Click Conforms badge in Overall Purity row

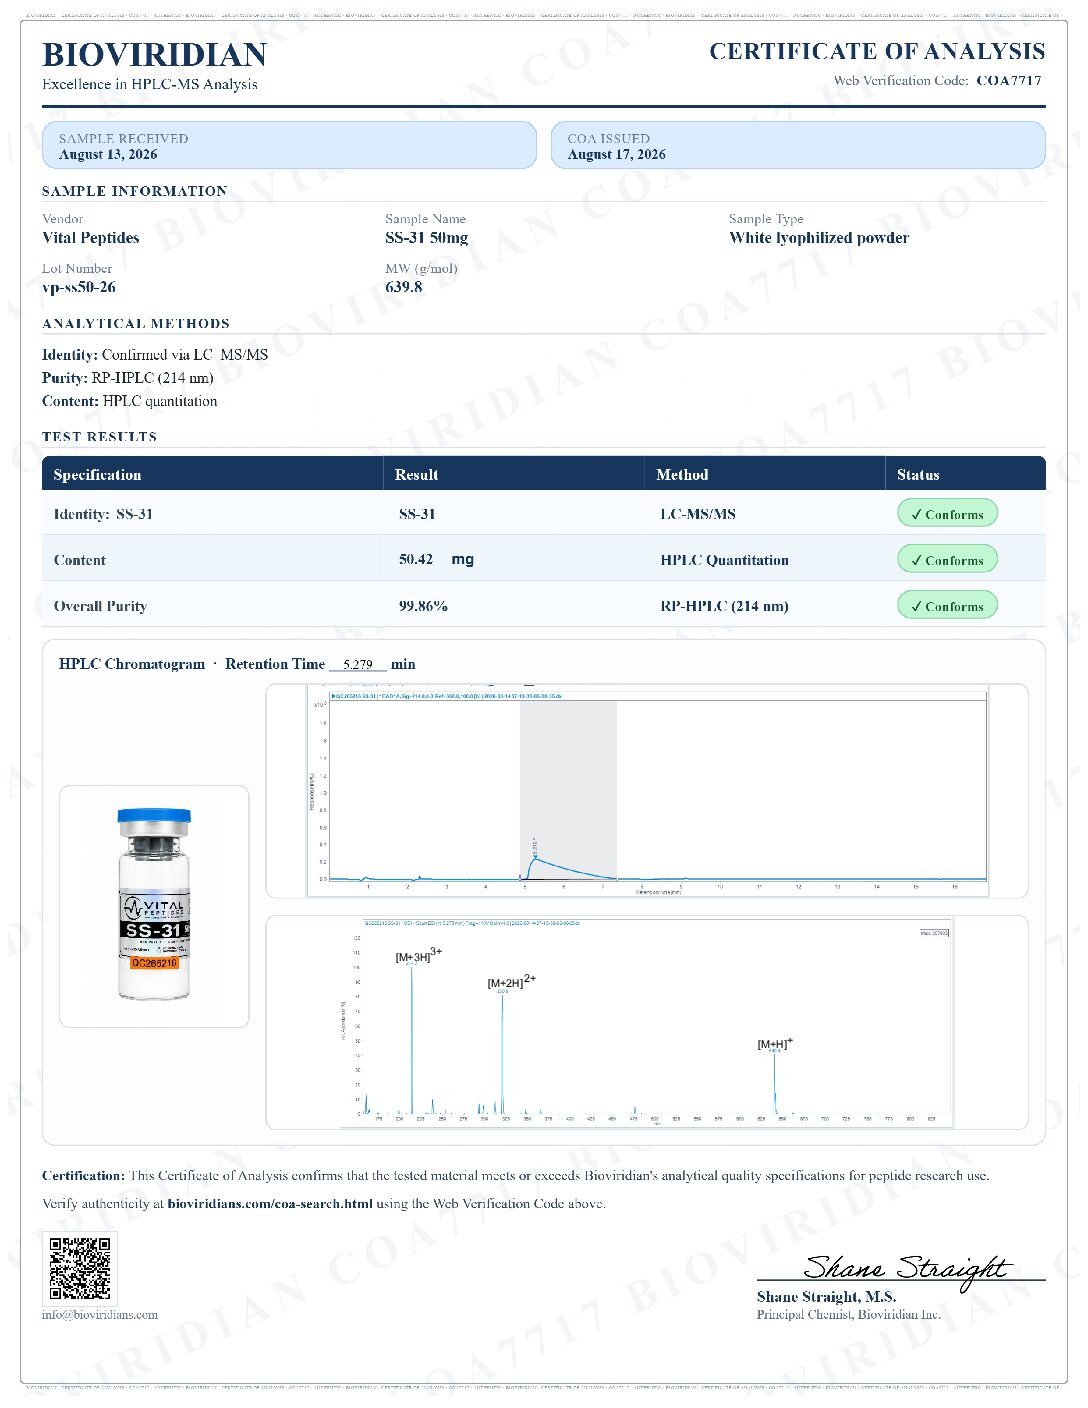(x=947, y=606)
